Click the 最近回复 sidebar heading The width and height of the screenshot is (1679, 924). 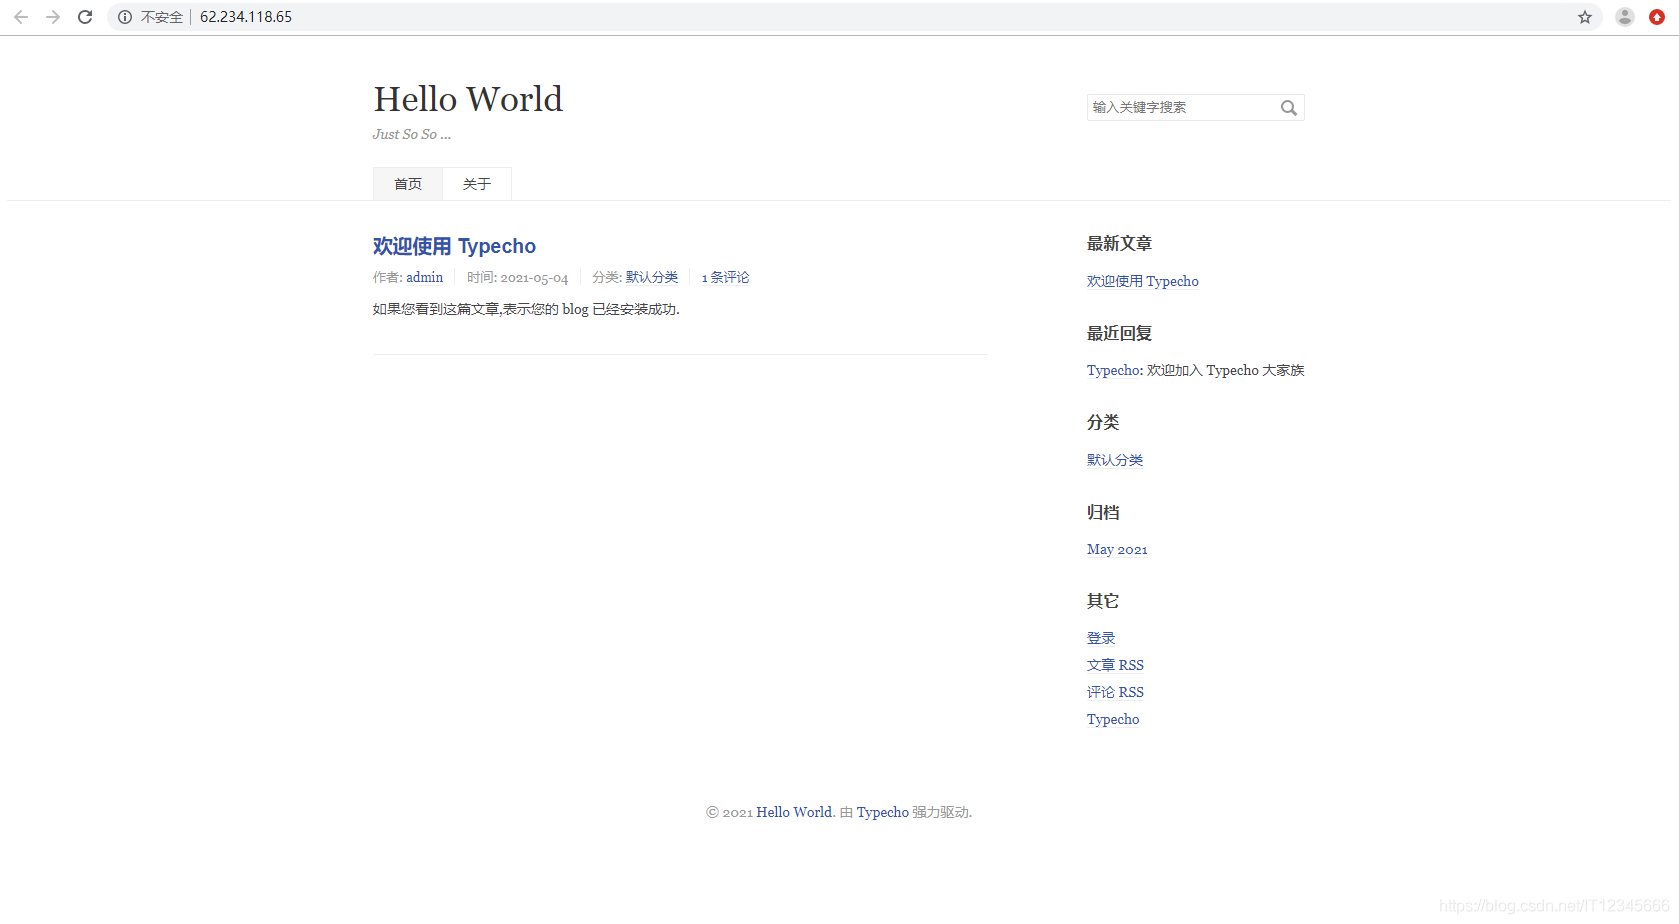click(x=1119, y=333)
